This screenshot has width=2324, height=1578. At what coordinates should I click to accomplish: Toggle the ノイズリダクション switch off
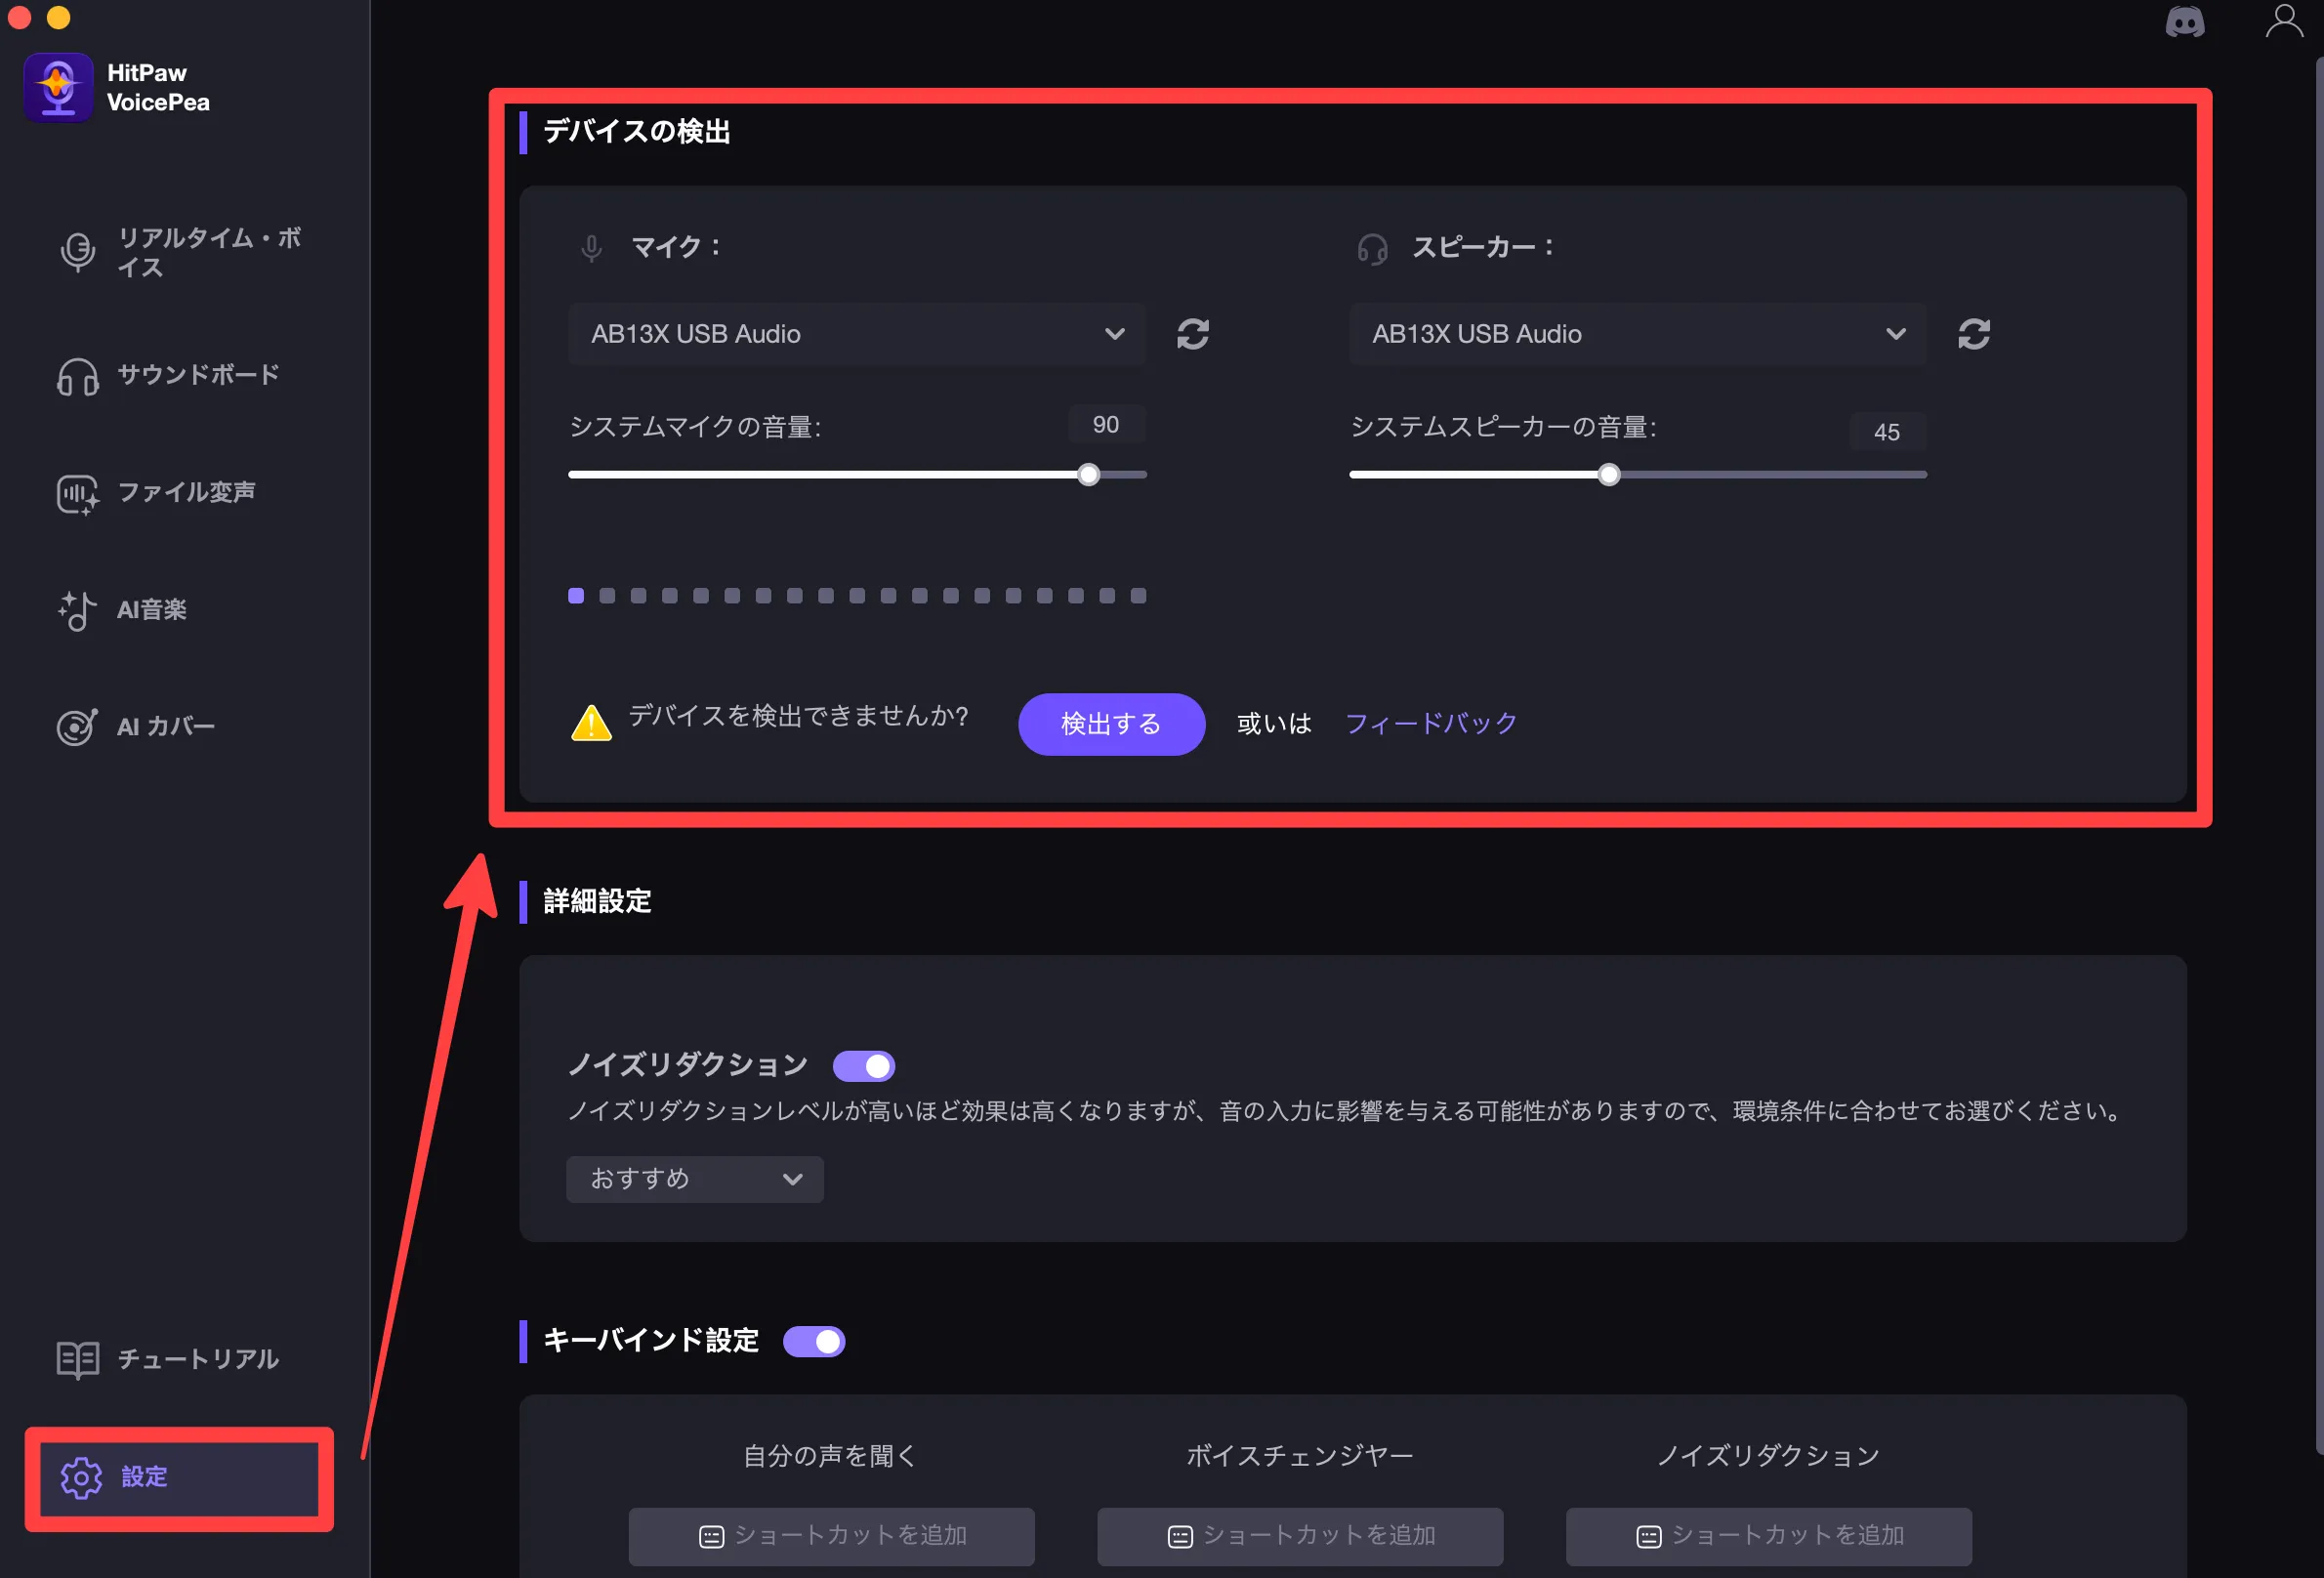tap(864, 1066)
